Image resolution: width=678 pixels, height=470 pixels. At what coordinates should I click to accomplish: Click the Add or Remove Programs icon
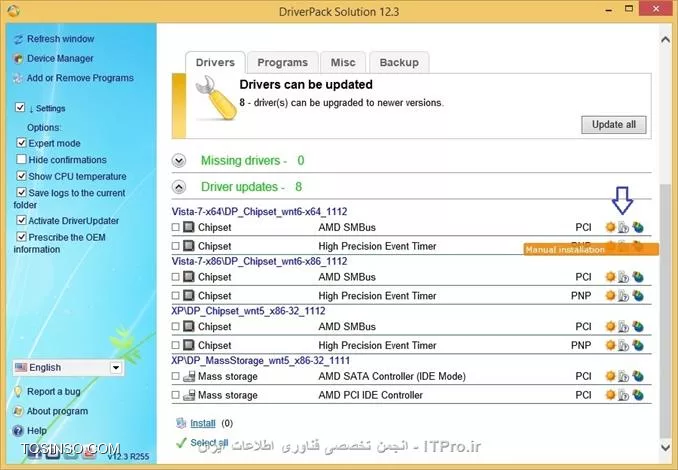point(18,78)
